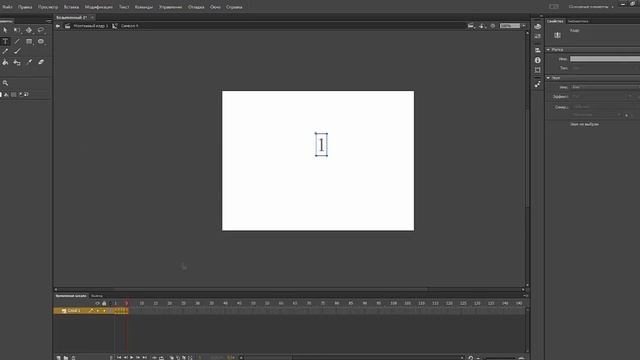This screenshot has height=360, width=640.
Task: Click the frame label name input field
Action: (x=605, y=59)
